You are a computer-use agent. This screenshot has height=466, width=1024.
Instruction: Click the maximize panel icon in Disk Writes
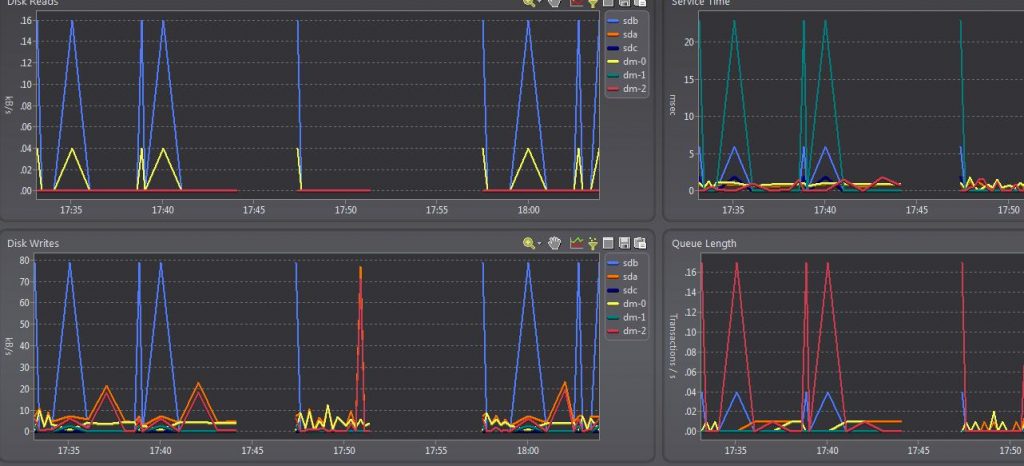click(608, 243)
